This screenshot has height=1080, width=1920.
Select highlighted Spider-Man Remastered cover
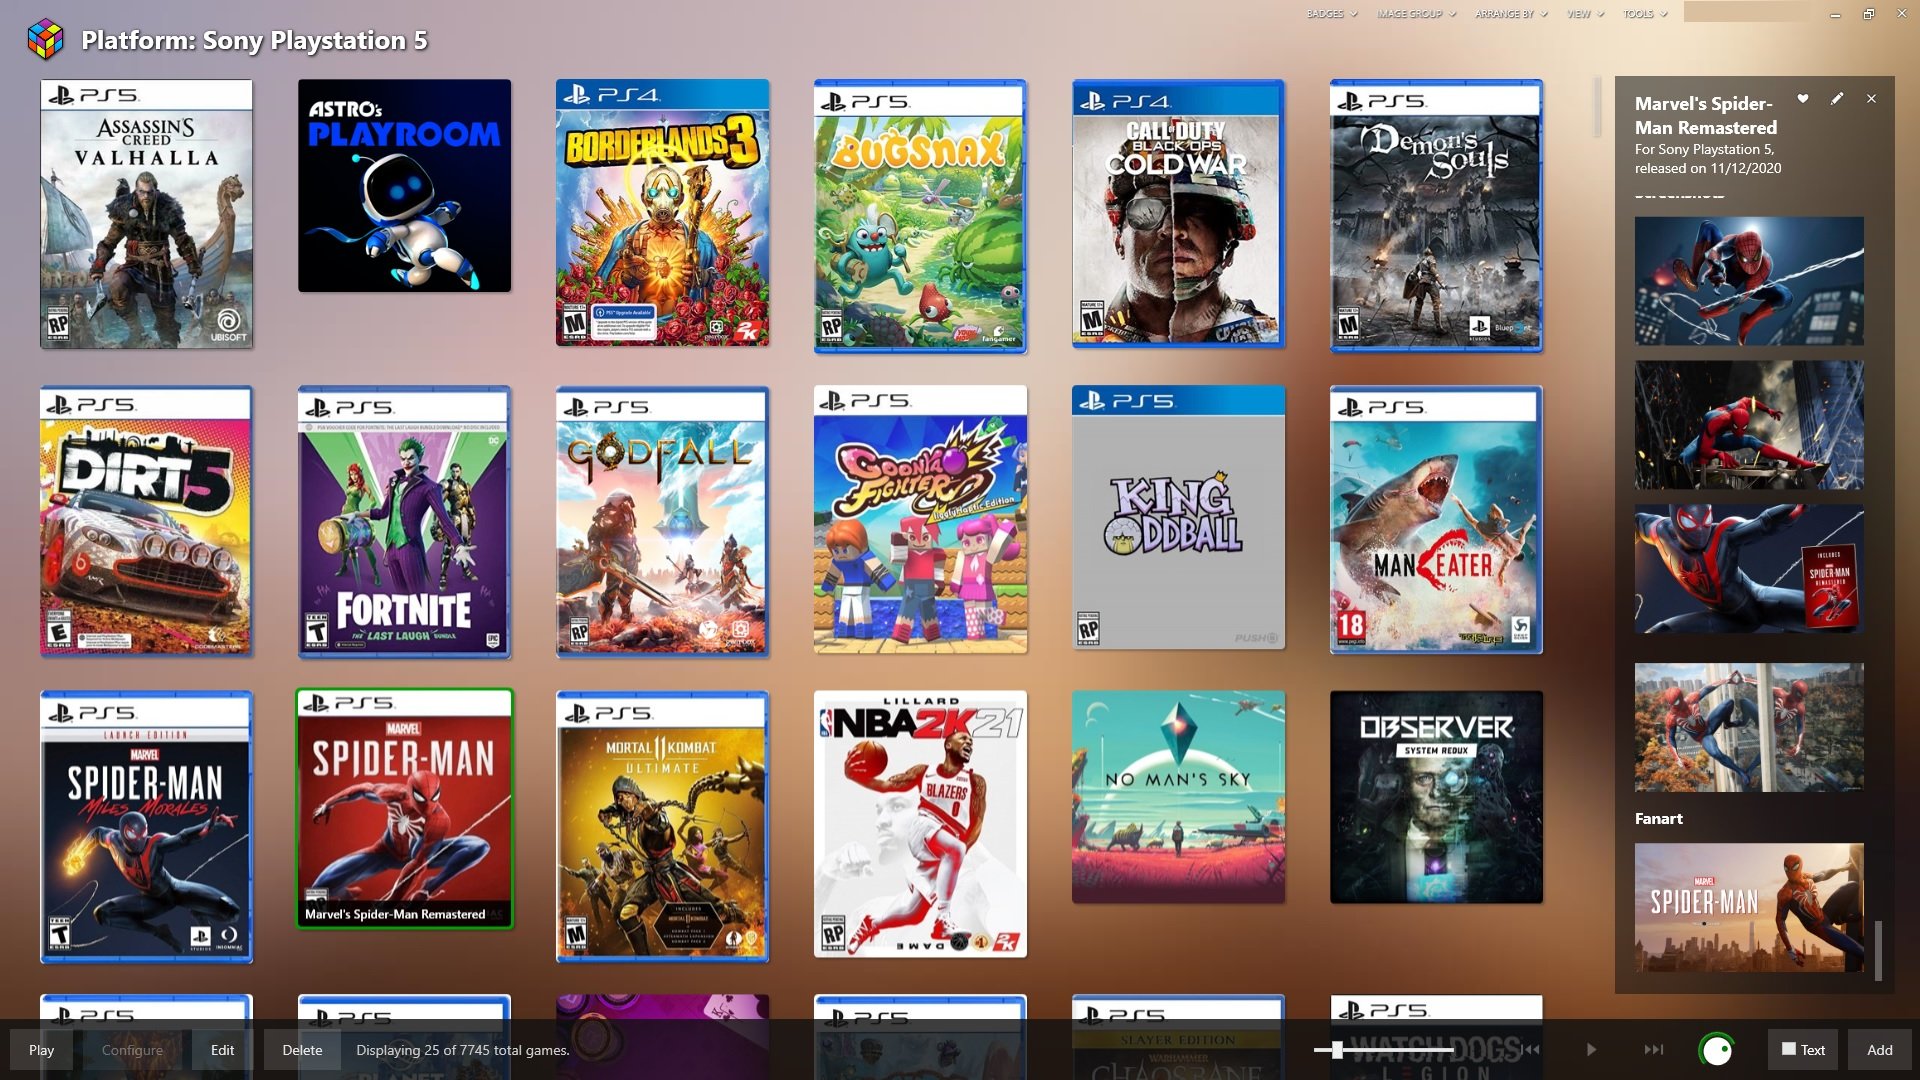click(404, 809)
